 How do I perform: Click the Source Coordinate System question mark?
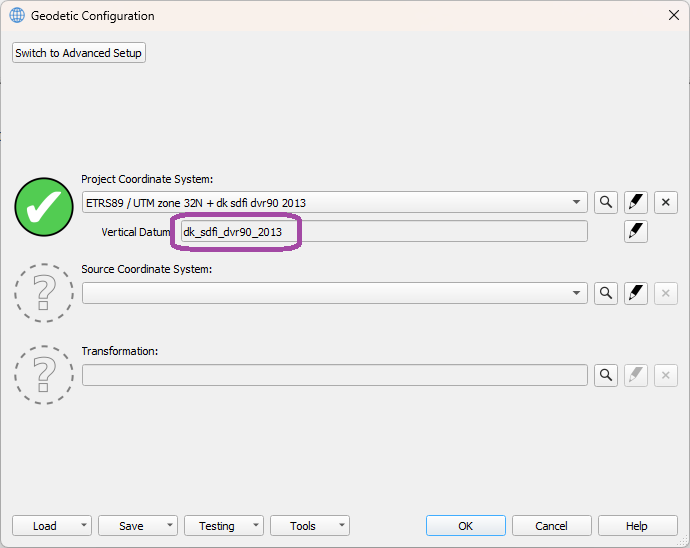(x=44, y=291)
